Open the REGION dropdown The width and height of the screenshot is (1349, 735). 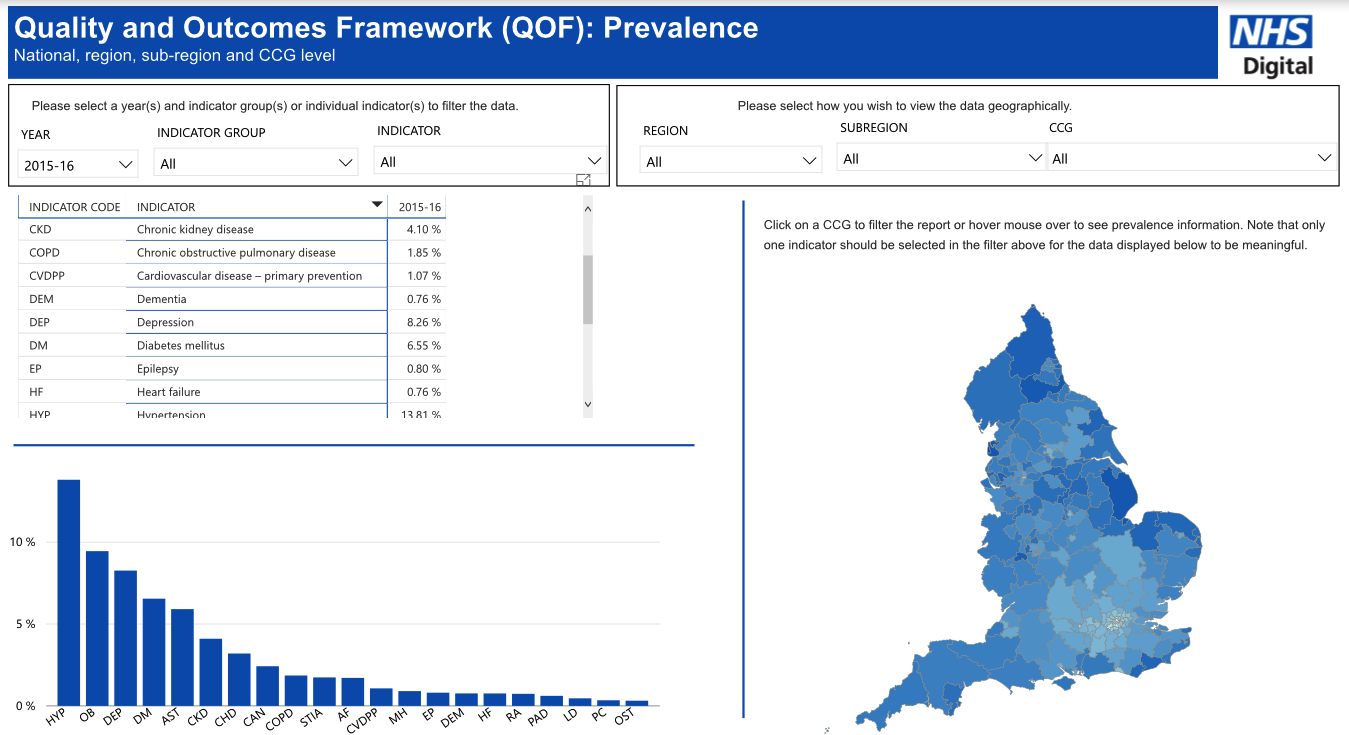point(730,160)
